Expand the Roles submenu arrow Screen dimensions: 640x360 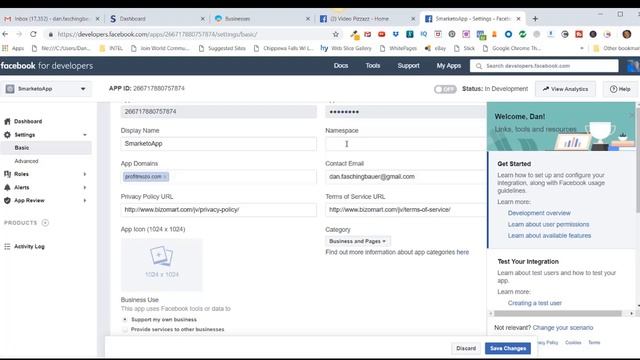tap(85, 174)
